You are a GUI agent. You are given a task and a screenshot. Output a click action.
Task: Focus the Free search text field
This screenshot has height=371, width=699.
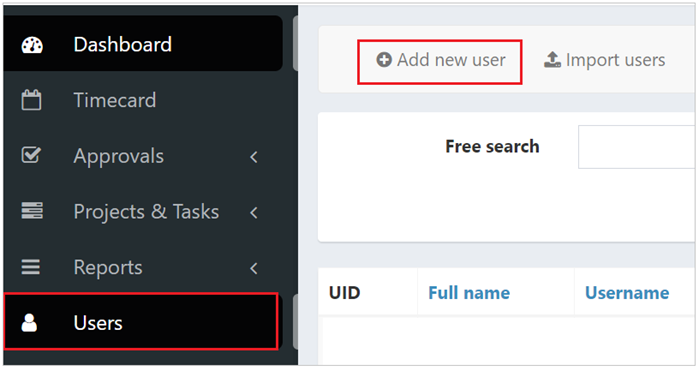pos(636,147)
